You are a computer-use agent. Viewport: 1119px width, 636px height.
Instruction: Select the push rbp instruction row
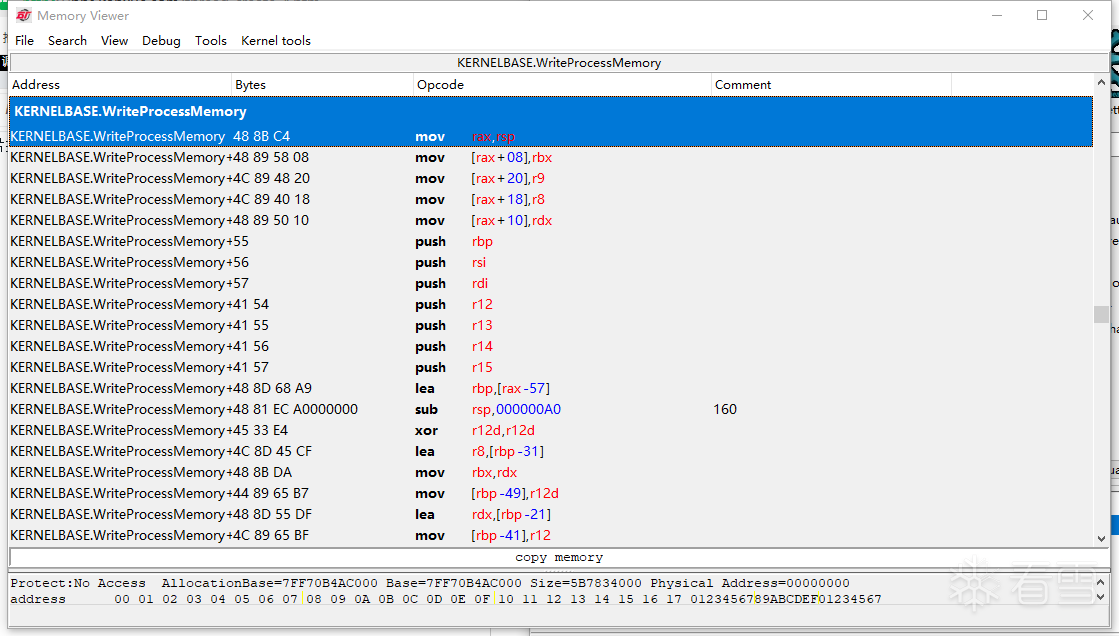(x=551, y=241)
